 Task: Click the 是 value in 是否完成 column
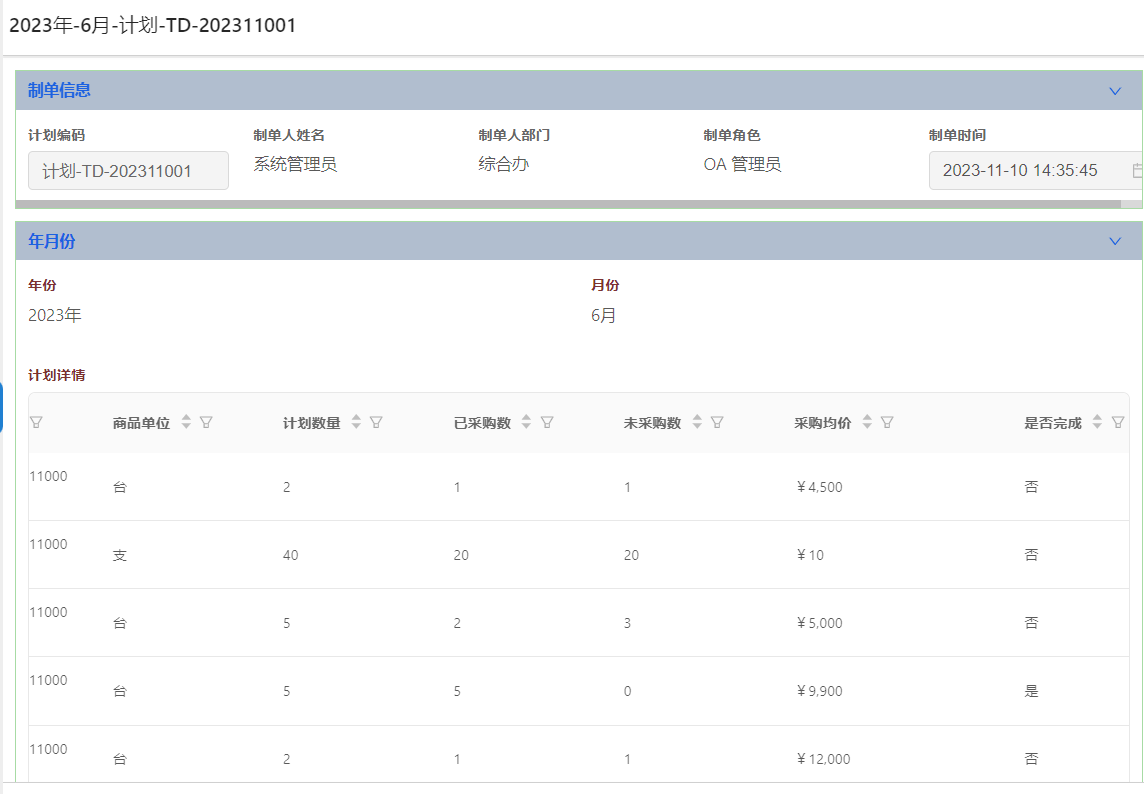1031,691
